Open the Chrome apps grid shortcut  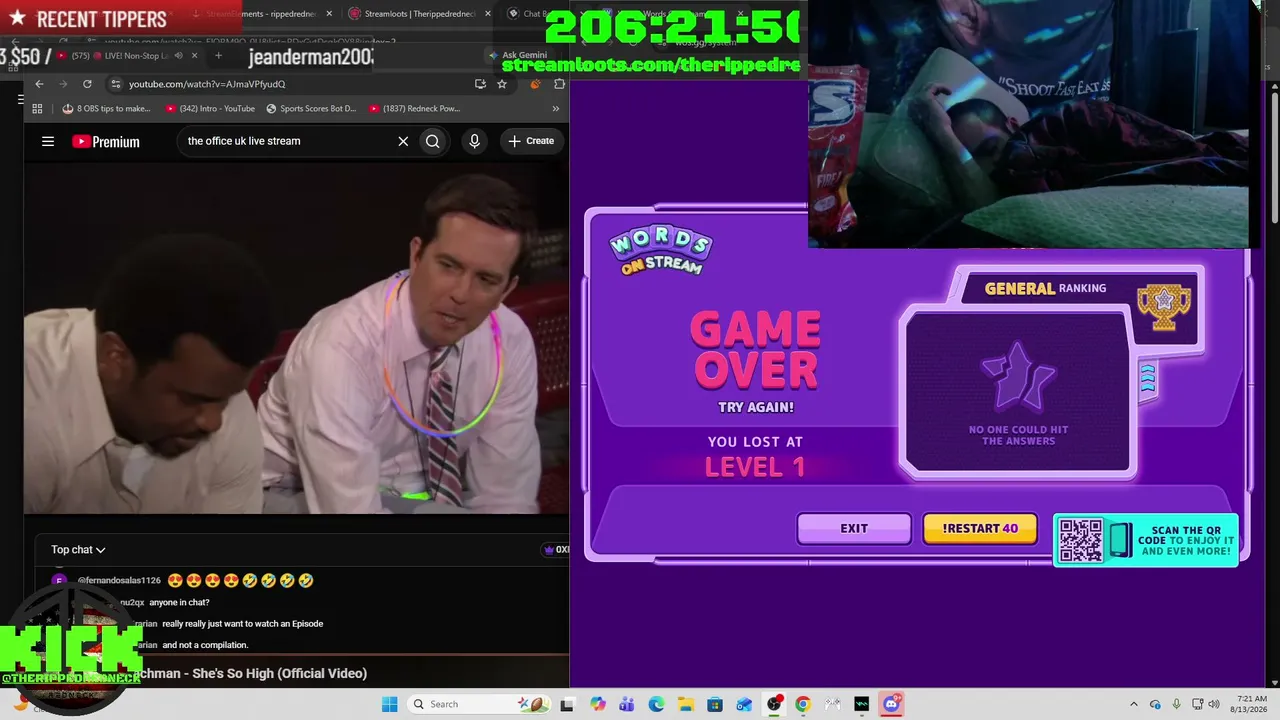point(38,108)
